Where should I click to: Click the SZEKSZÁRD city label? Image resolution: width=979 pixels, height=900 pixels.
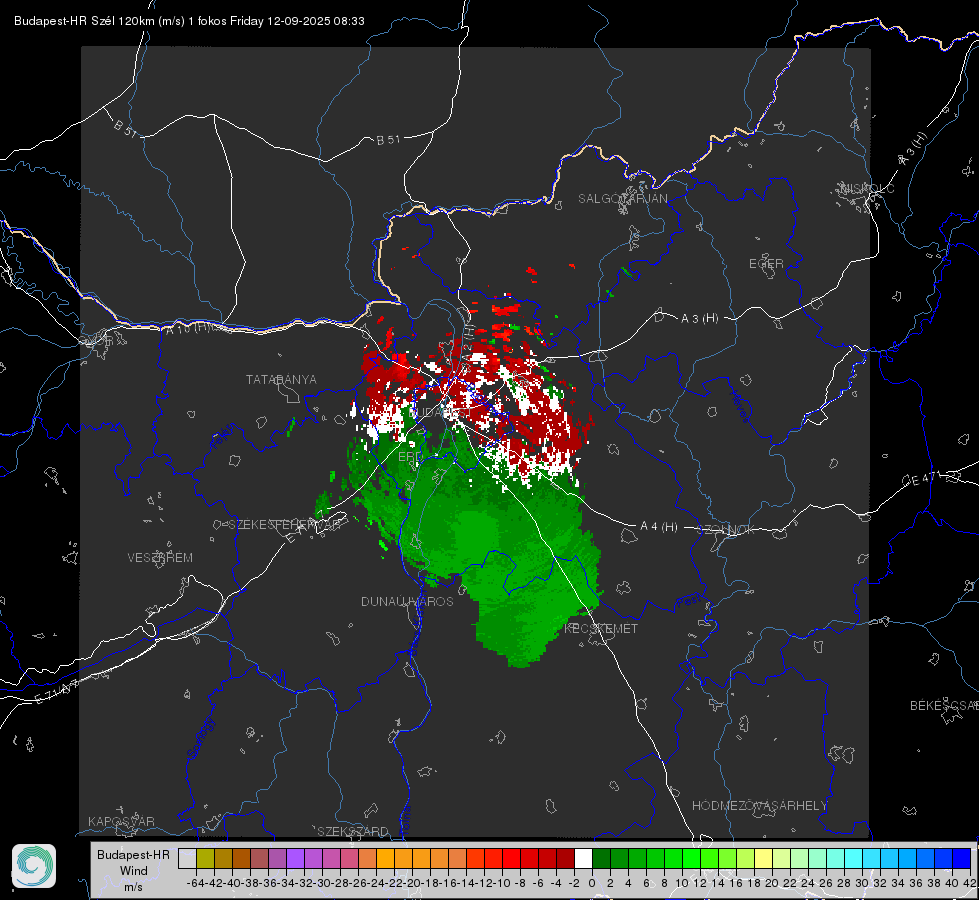tap(353, 831)
